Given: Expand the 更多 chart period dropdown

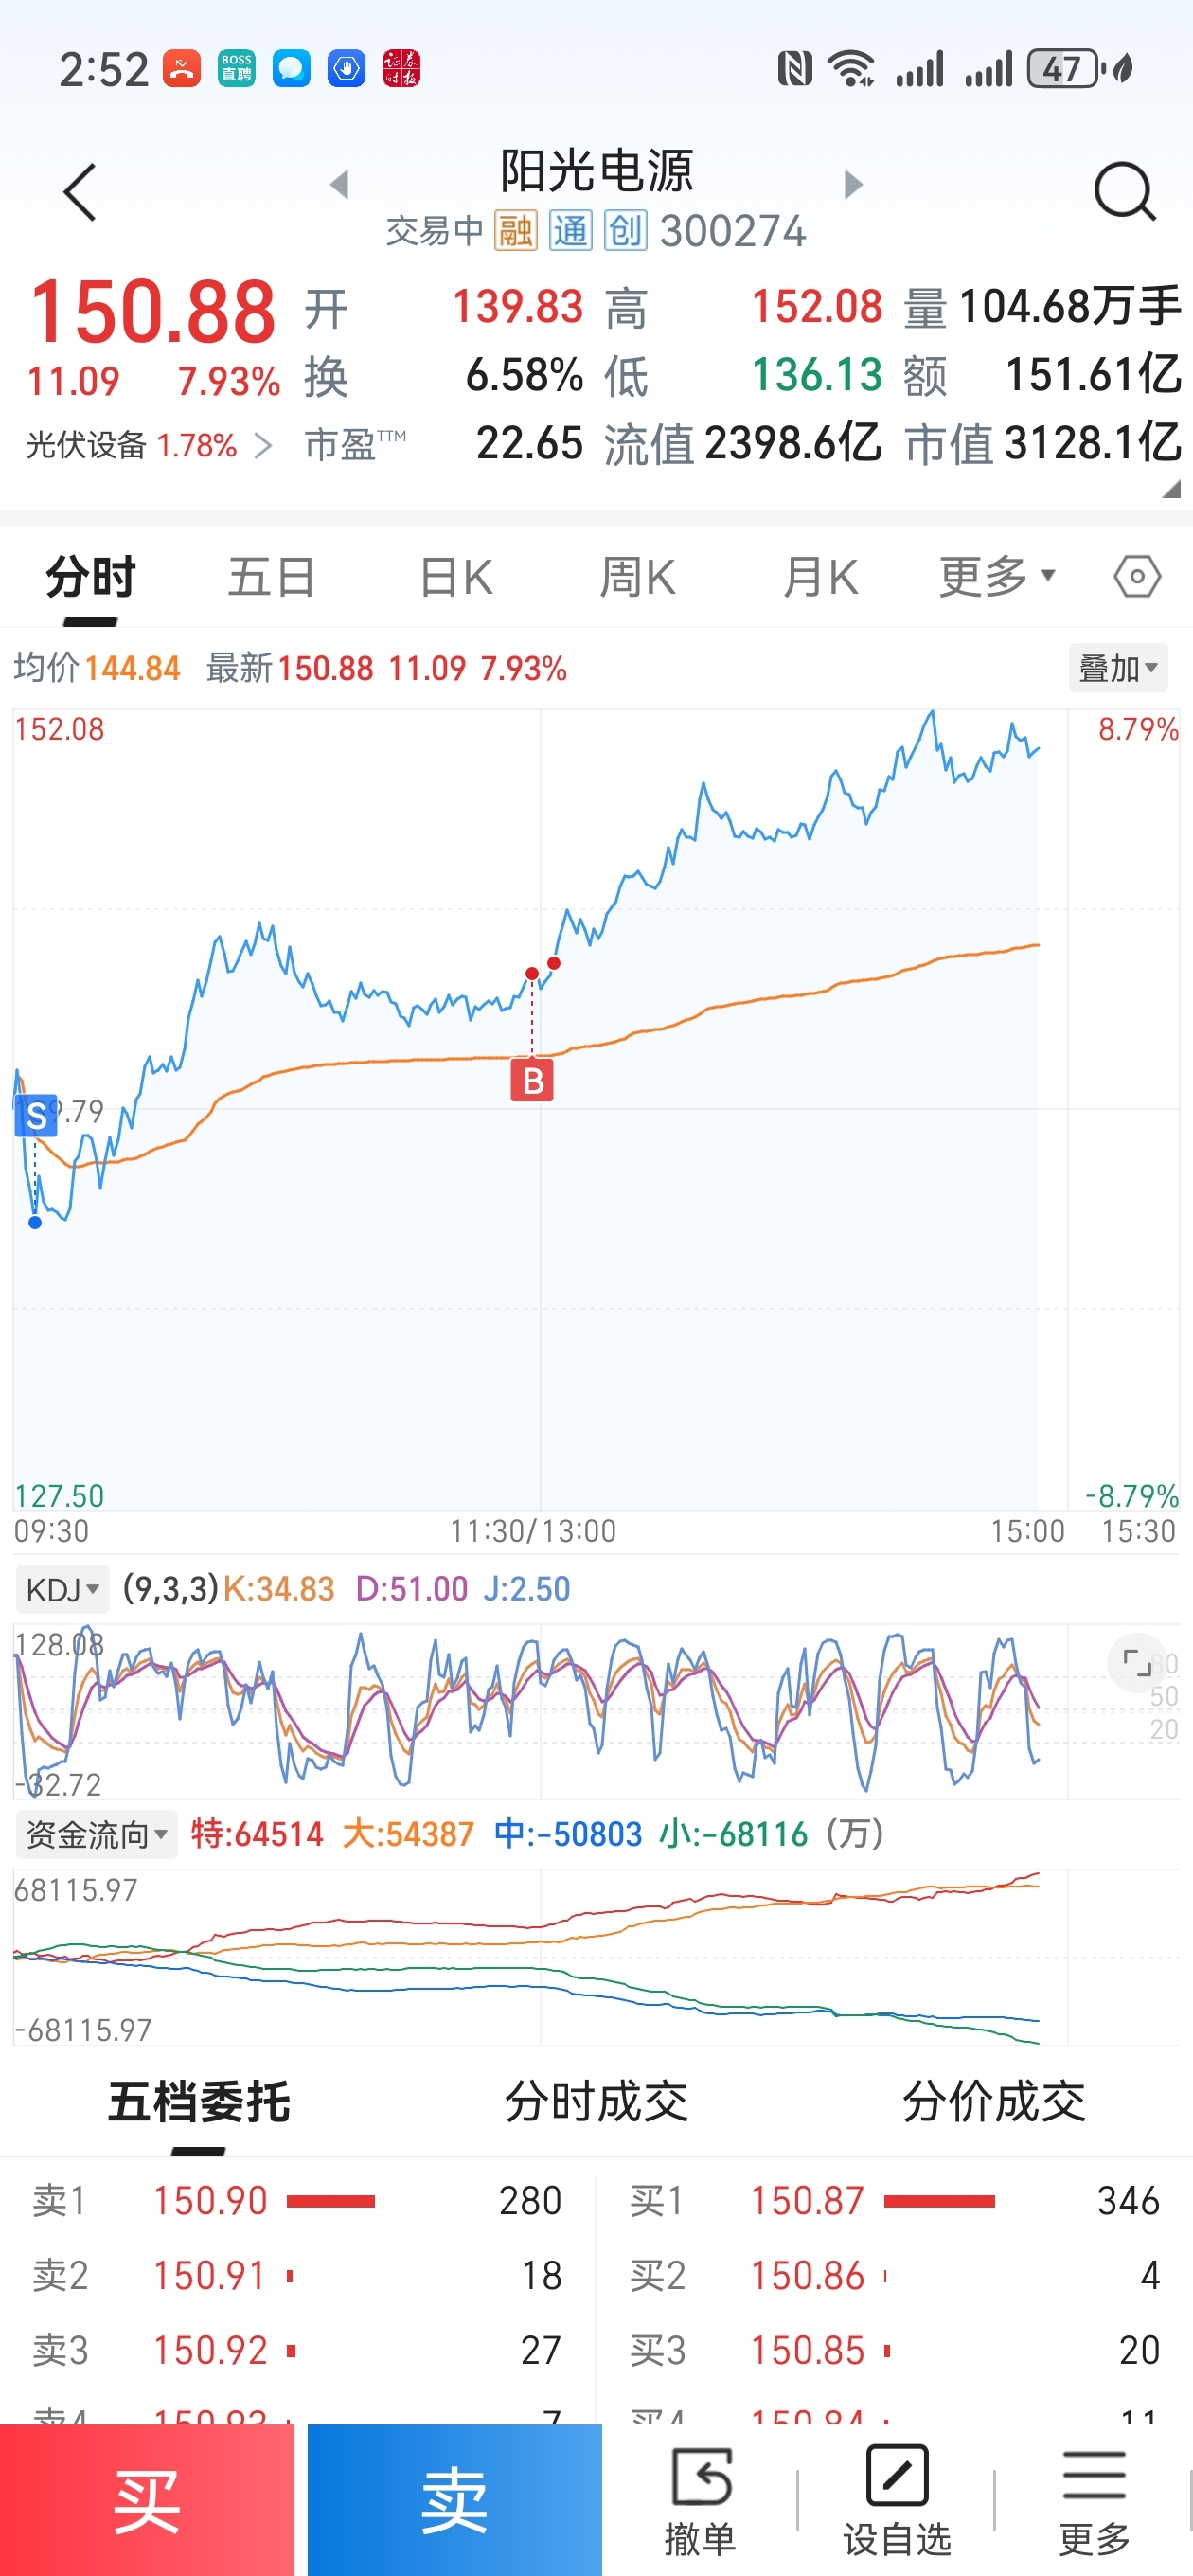Looking at the screenshot, I should pyautogui.click(x=997, y=577).
